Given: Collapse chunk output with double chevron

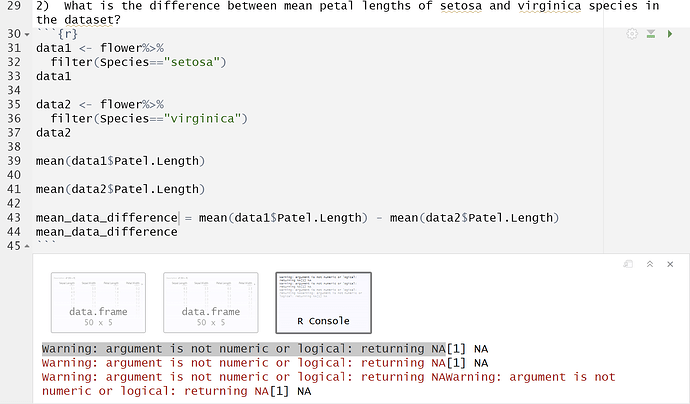Looking at the screenshot, I should click(650, 264).
